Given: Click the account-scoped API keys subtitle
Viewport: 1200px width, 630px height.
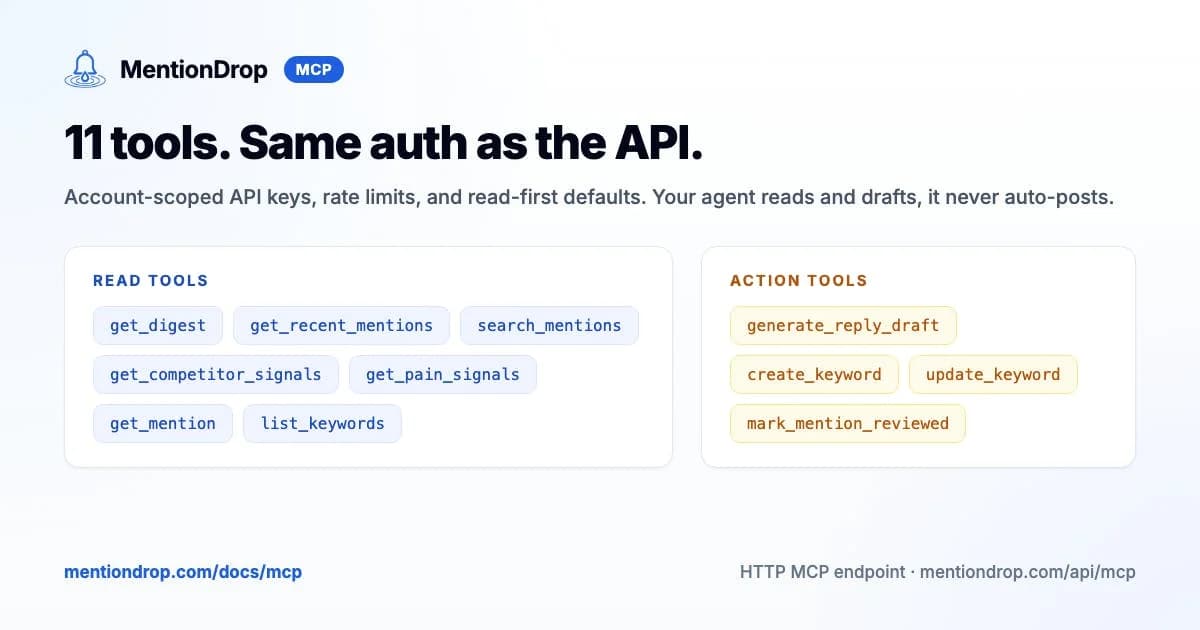Looking at the screenshot, I should point(589,197).
